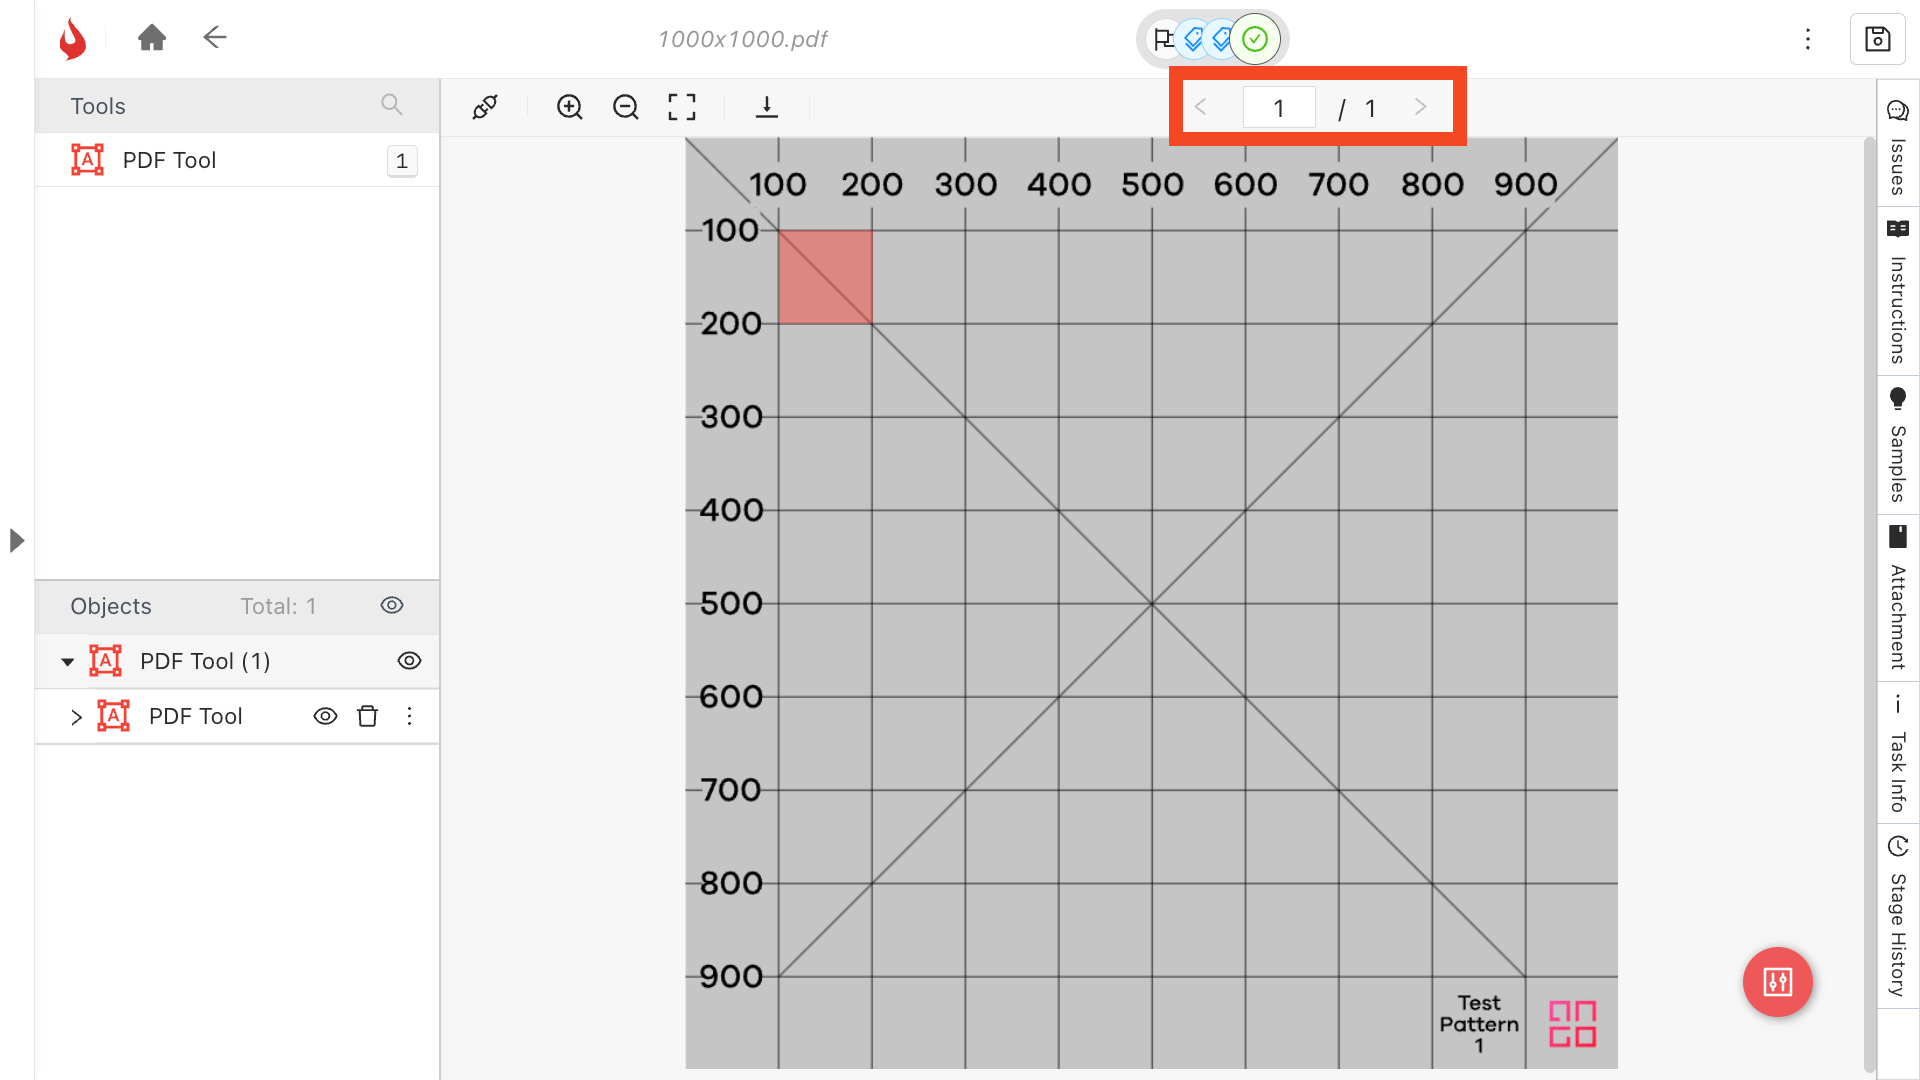Viewport: 1920px width, 1080px height.
Task: Click the page number input field
Action: 1278,108
